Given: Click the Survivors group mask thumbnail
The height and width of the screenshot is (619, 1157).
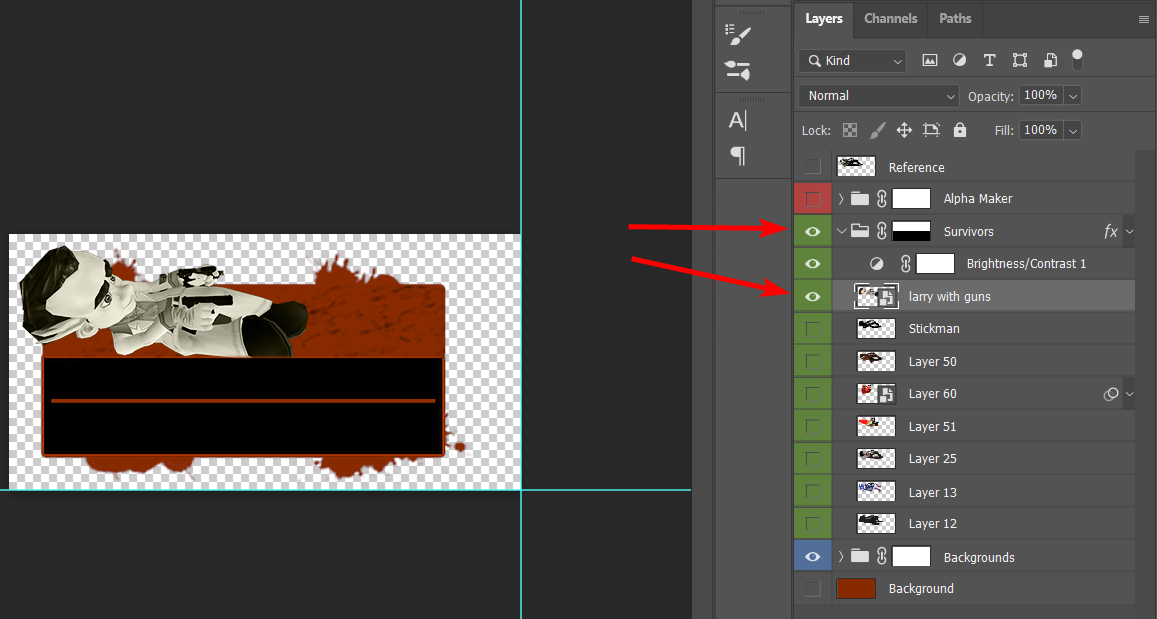Looking at the screenshot, I should point(911,232).
